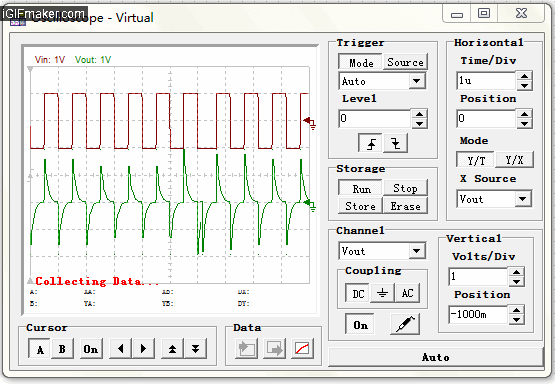Click the large Auto button
This screenshot has height=384, width=555.
click(436, 357)
